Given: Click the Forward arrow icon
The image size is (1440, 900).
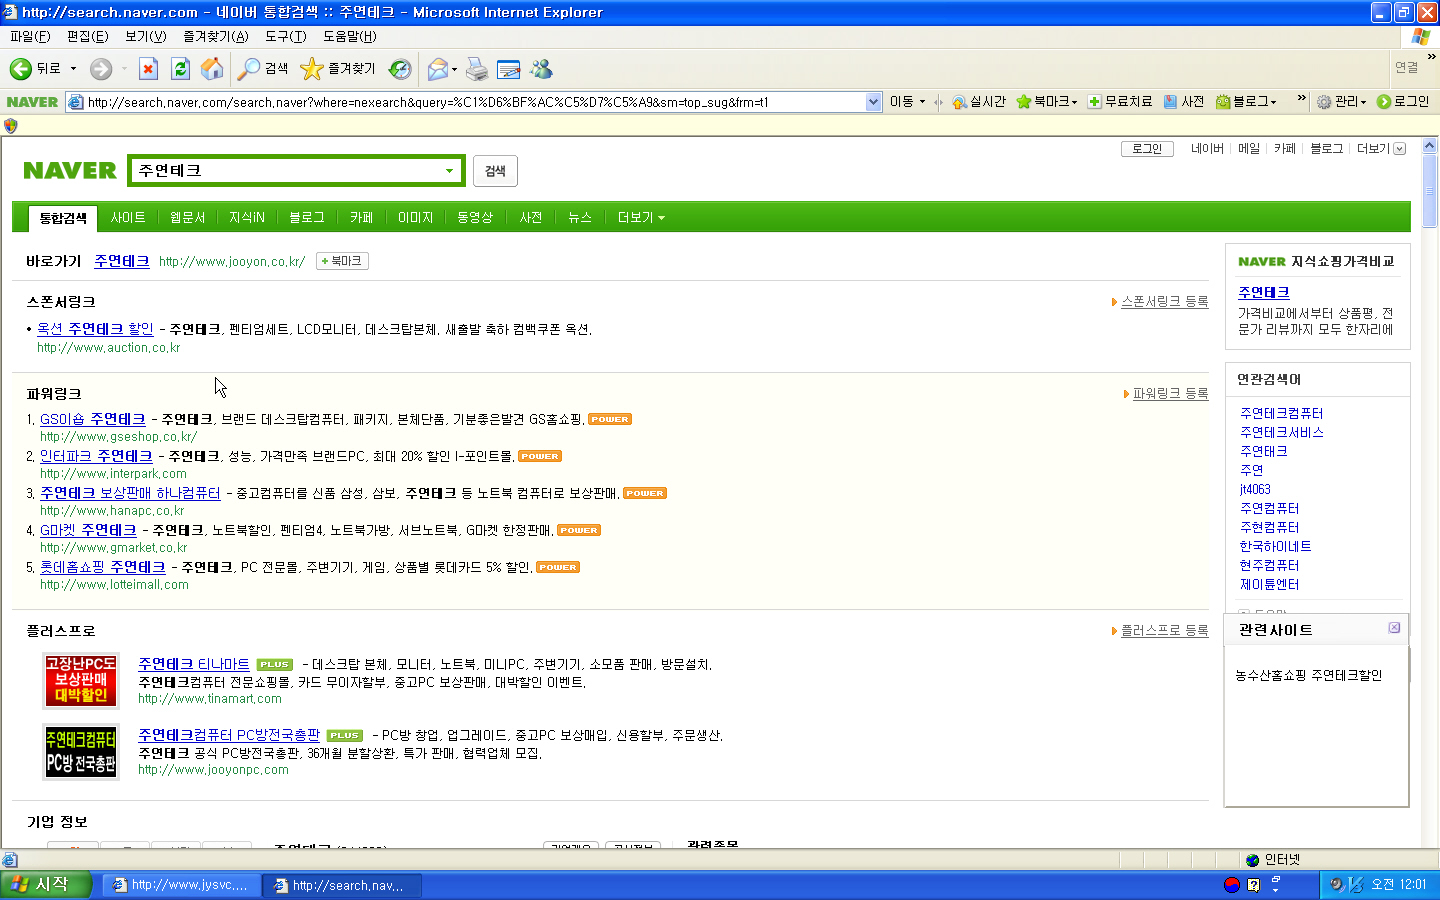Looking at the screenshot, I should [100, 69].
